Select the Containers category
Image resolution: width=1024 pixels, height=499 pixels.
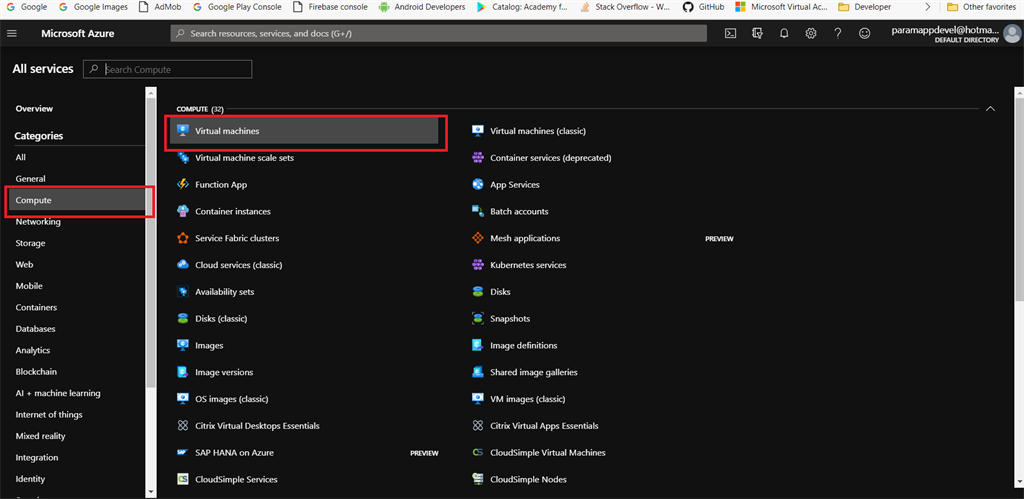pyautogui.click(x=36, y=308)
